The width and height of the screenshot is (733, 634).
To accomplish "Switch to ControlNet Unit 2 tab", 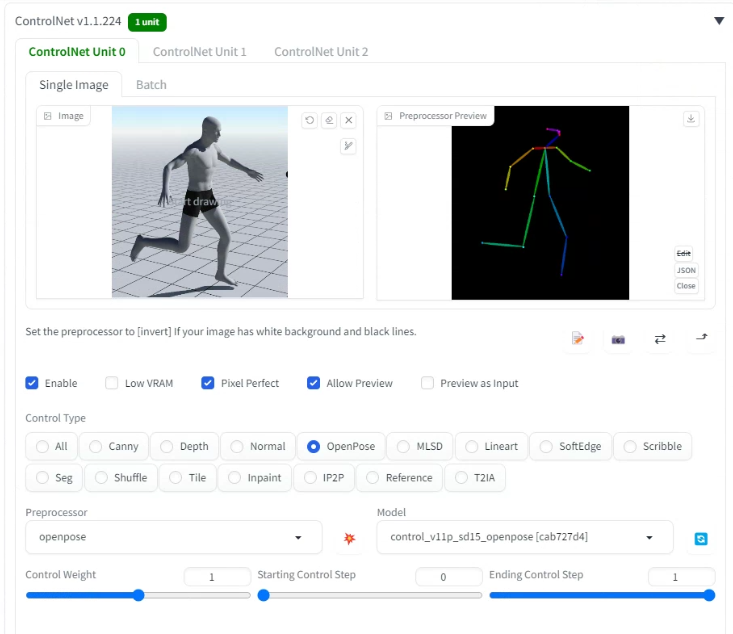I will [321, 51].
